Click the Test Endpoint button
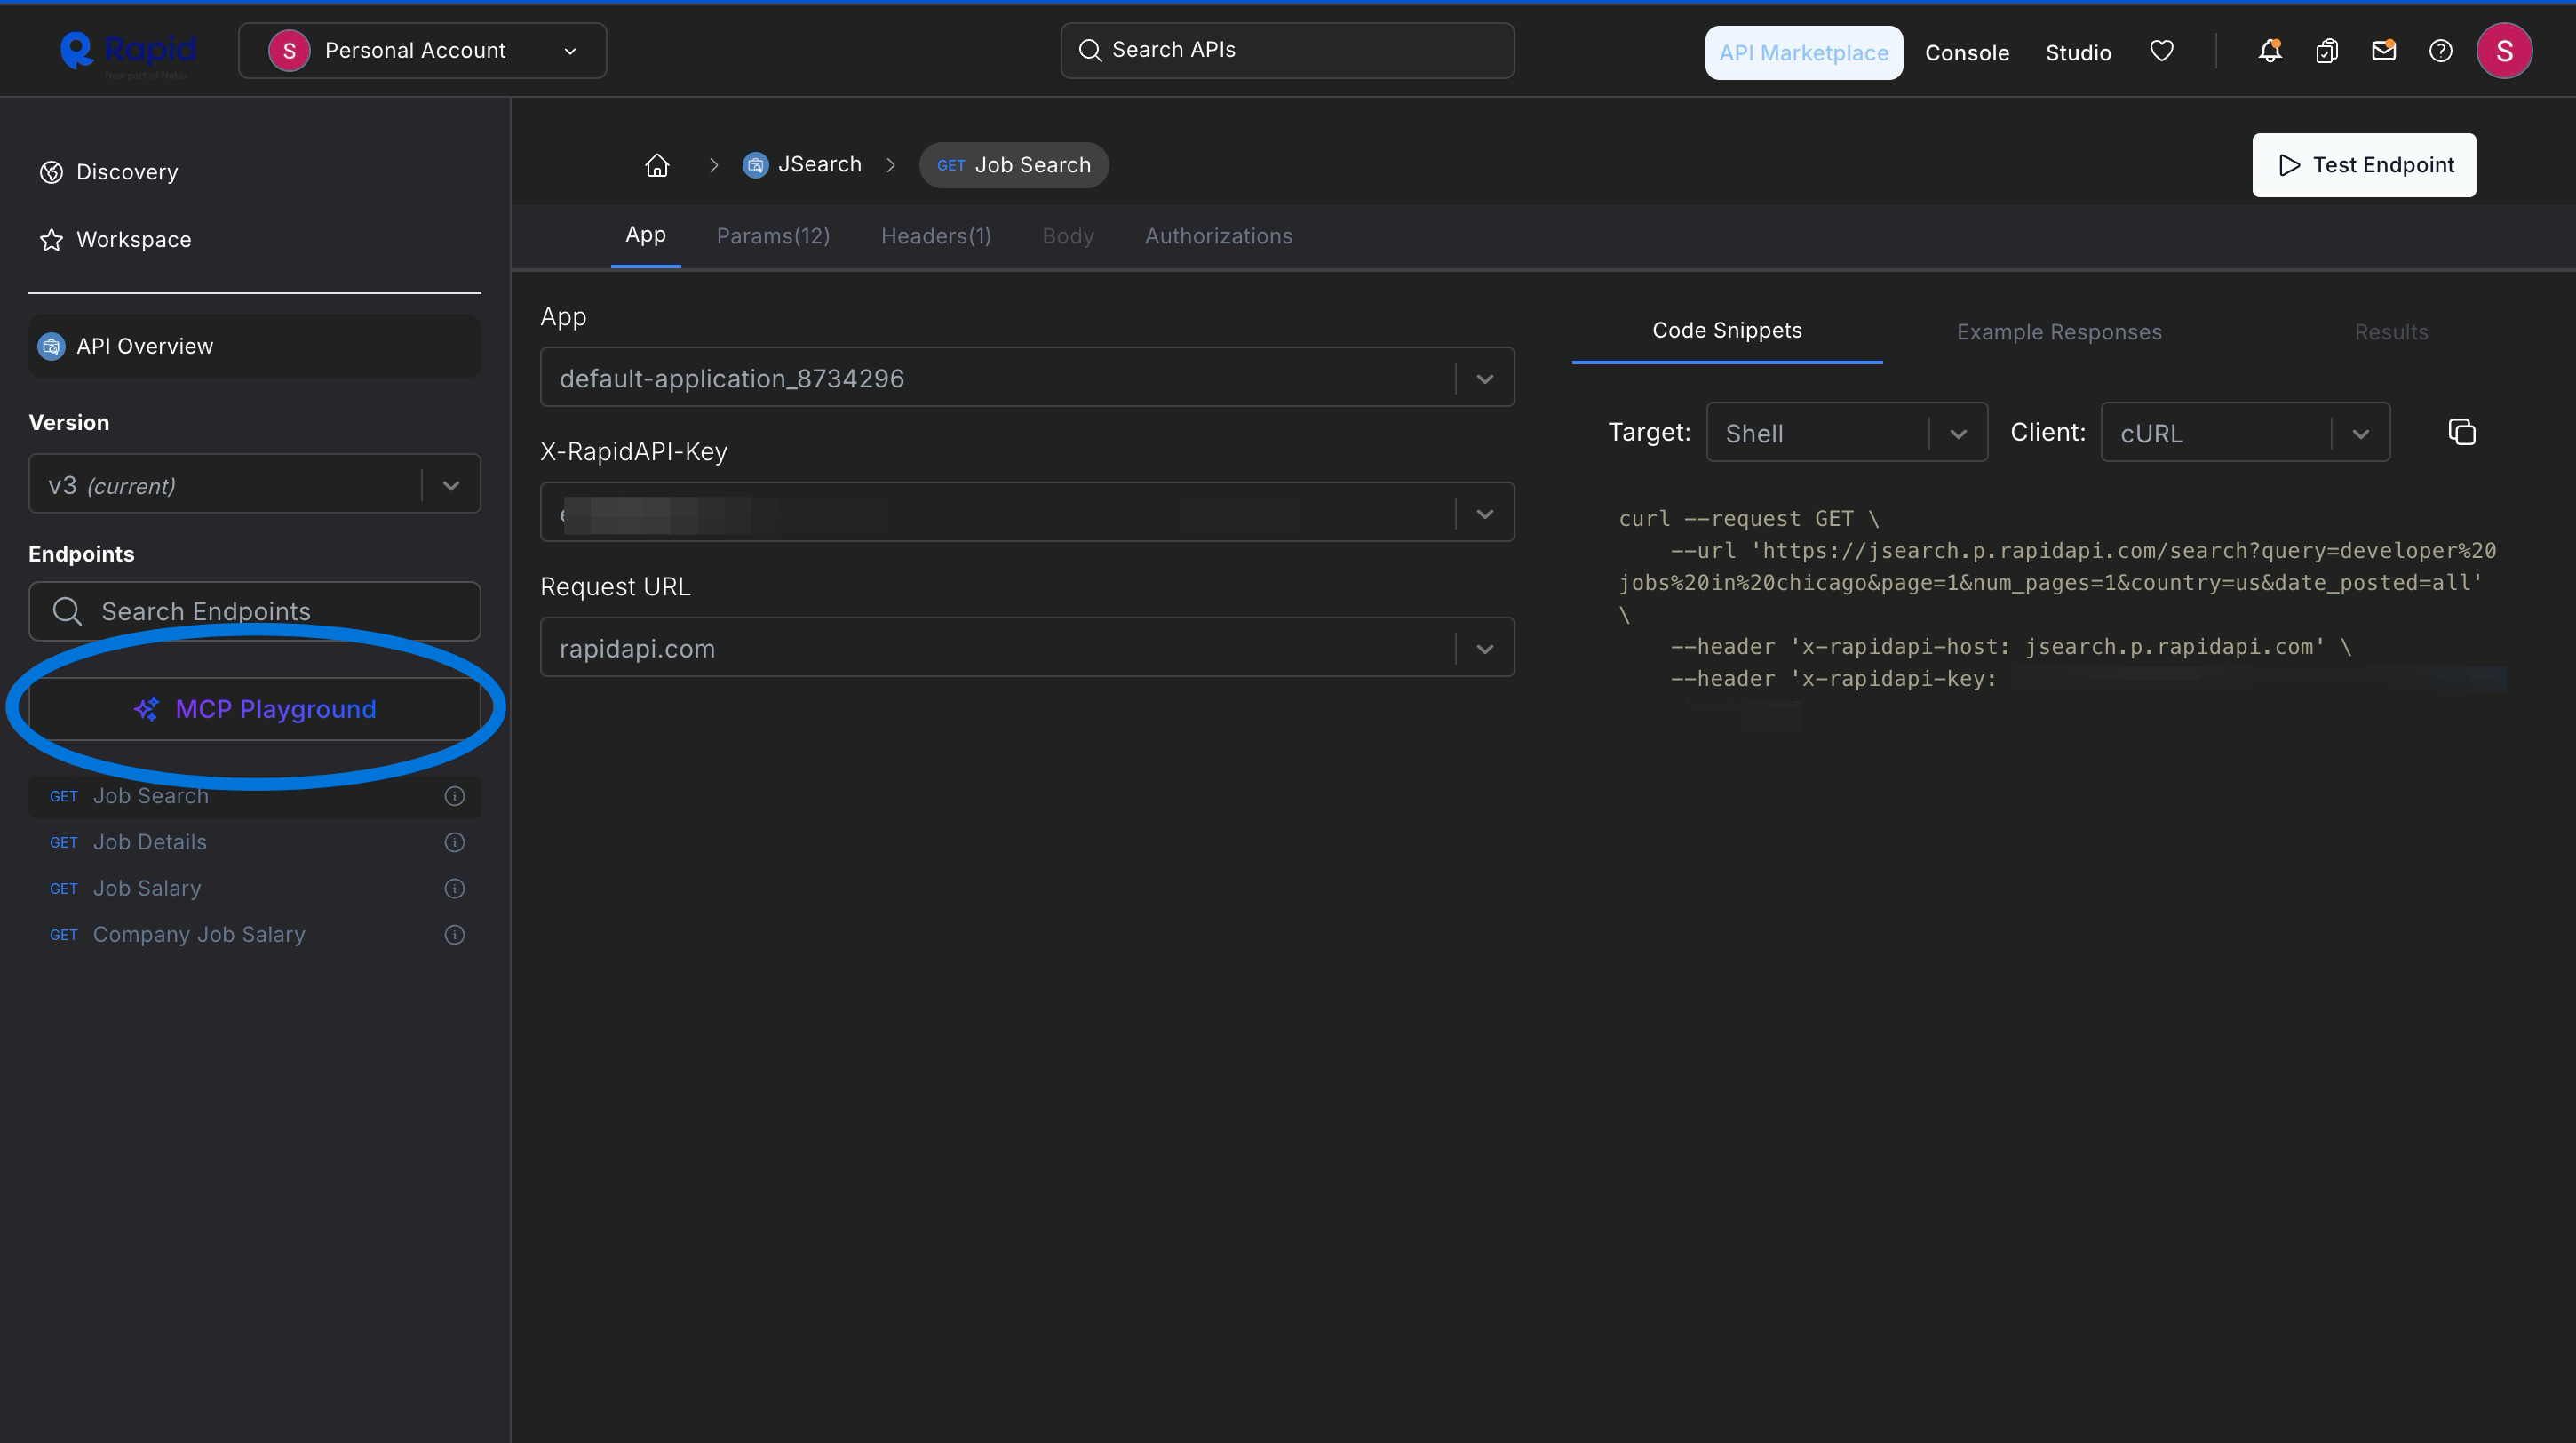The height and width of the screenshot is (1443, 2576). (2363, 165)
